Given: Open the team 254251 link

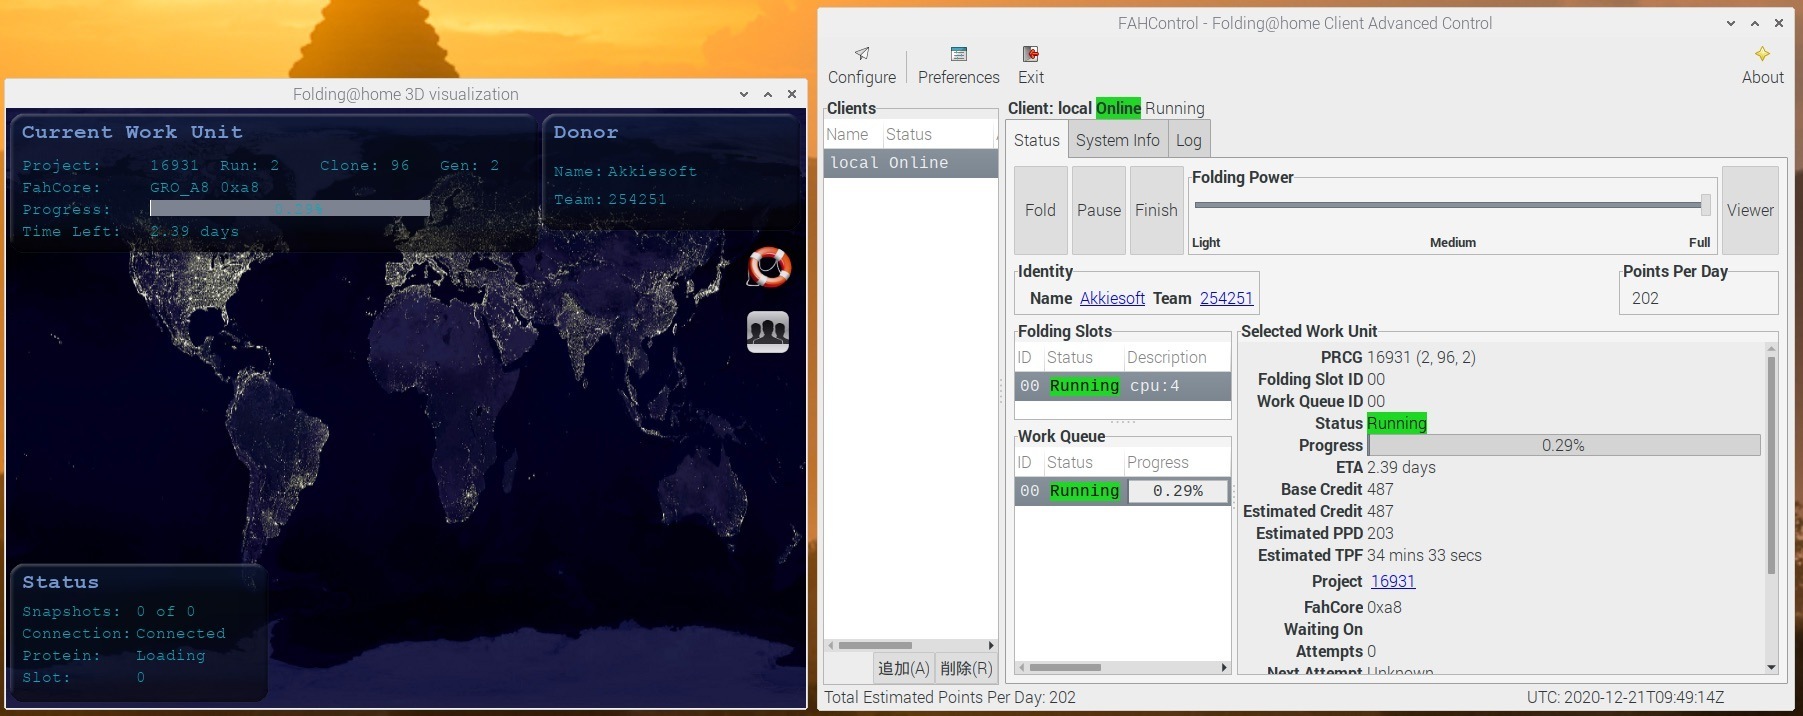Looking at the screenshot, I should [1226, 298].
